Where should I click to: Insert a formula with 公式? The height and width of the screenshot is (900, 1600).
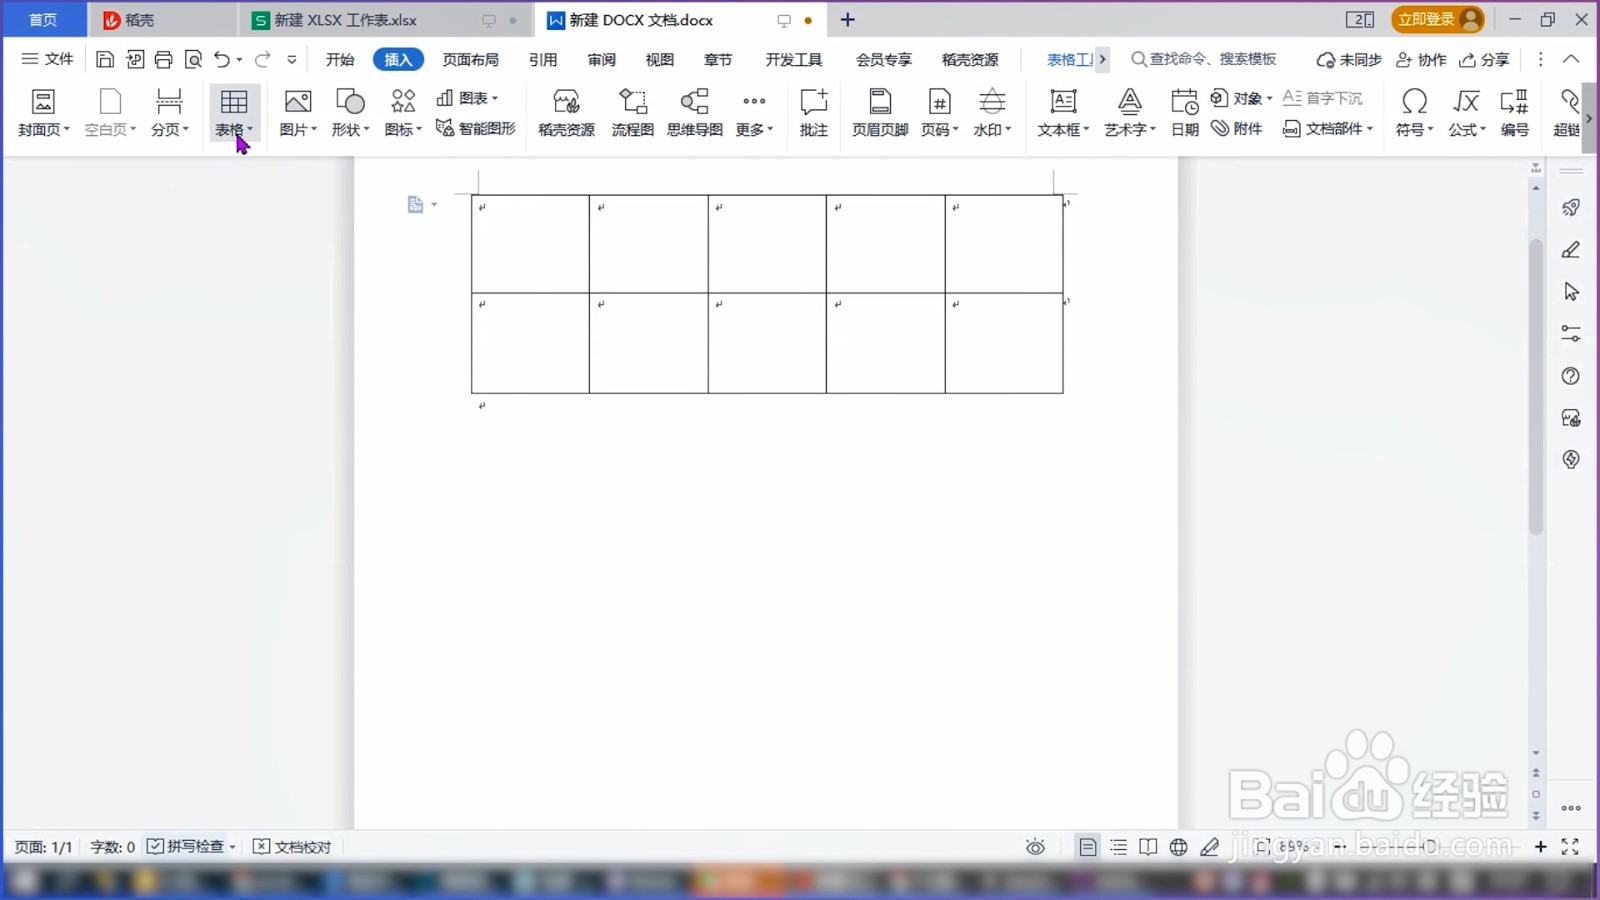click(x=1467, y=112)
